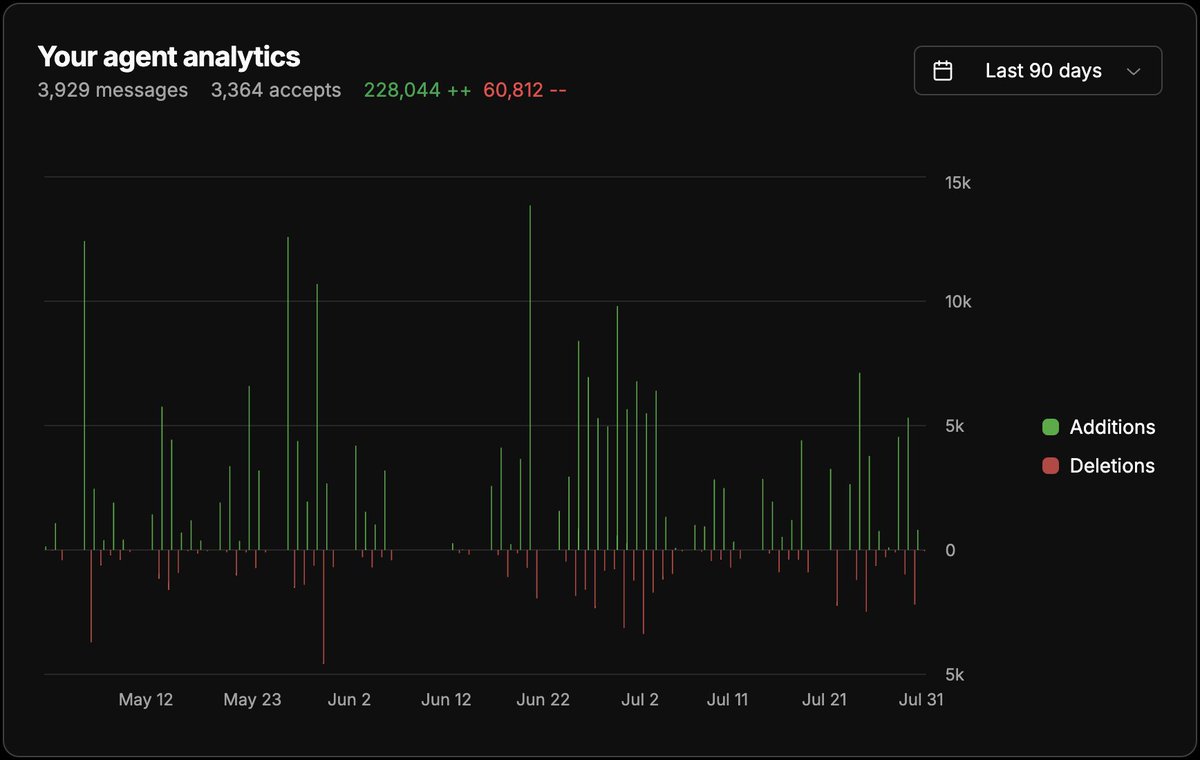Click the Jun 12 x-axis label
The image size is (1200, 760).
pyautogui.click(x=446, y=700)
